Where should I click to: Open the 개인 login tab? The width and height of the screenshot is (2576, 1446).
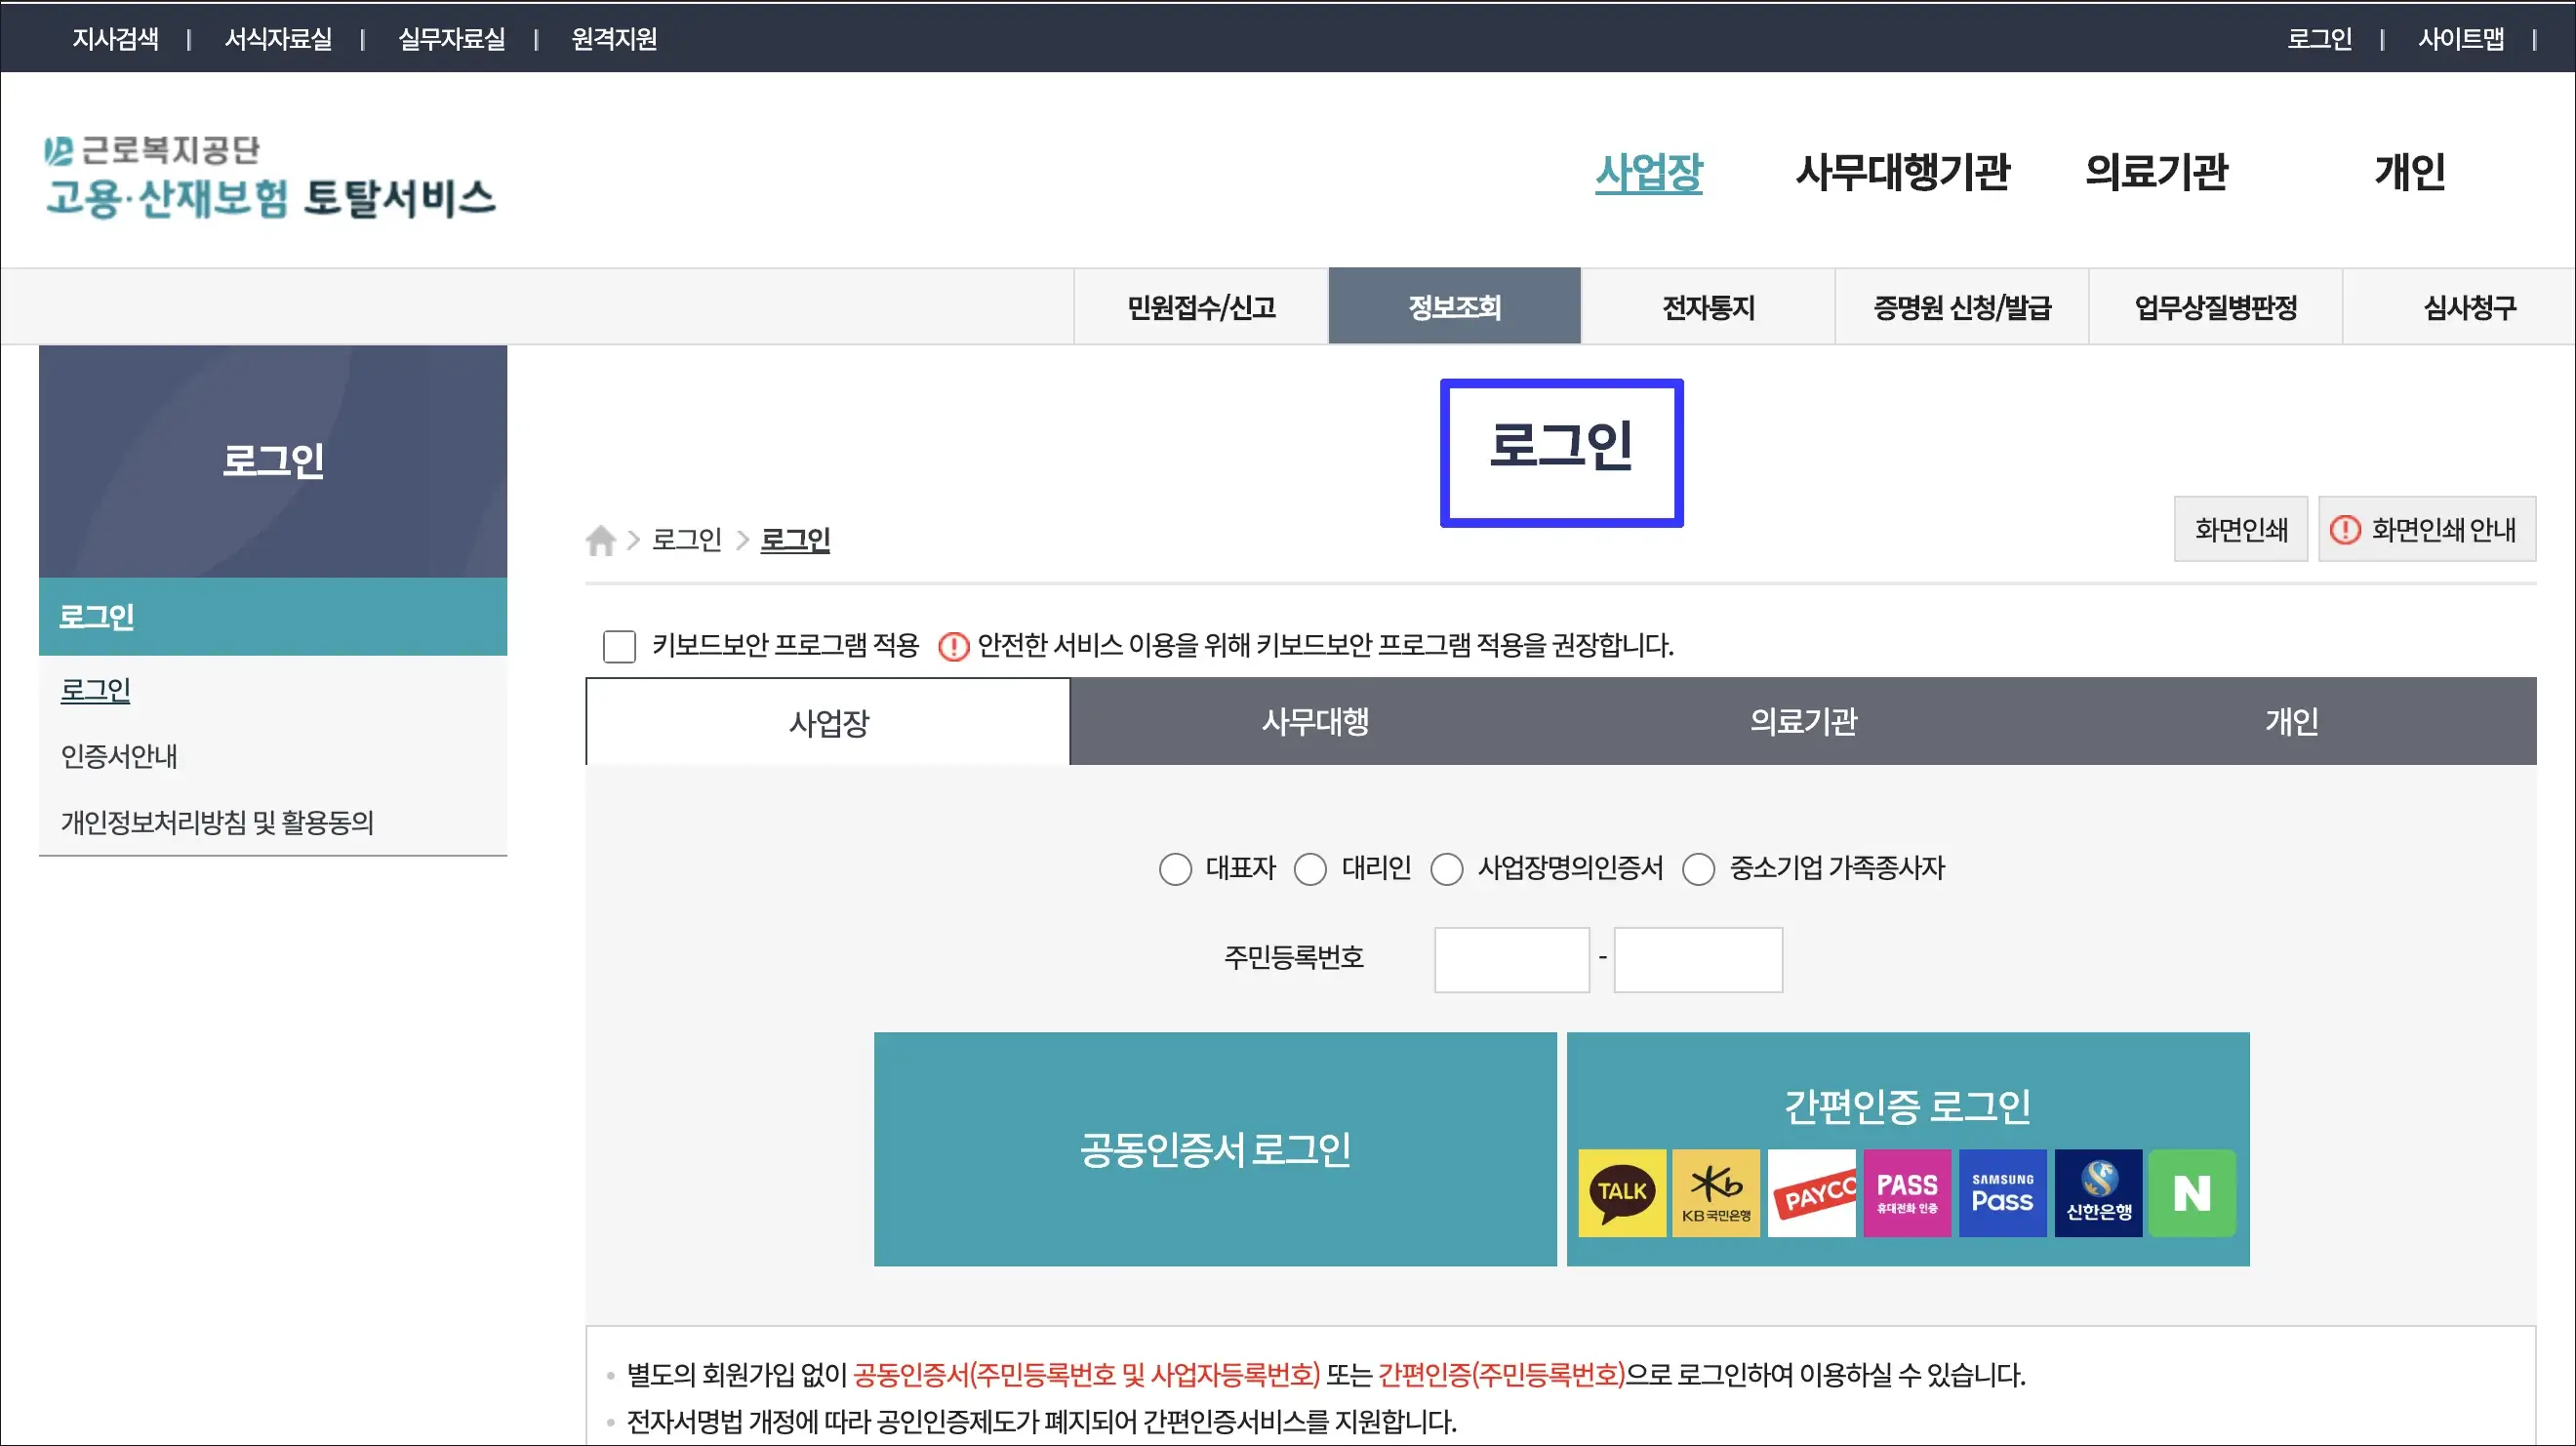[x=2291, y=722]
